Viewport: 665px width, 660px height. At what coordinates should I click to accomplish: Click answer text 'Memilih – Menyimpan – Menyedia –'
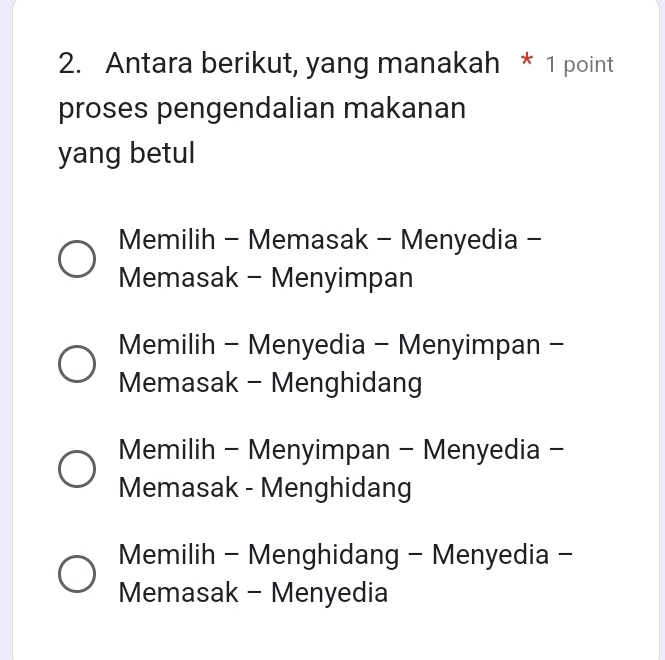pyautogui.click(x=340, y=450)
